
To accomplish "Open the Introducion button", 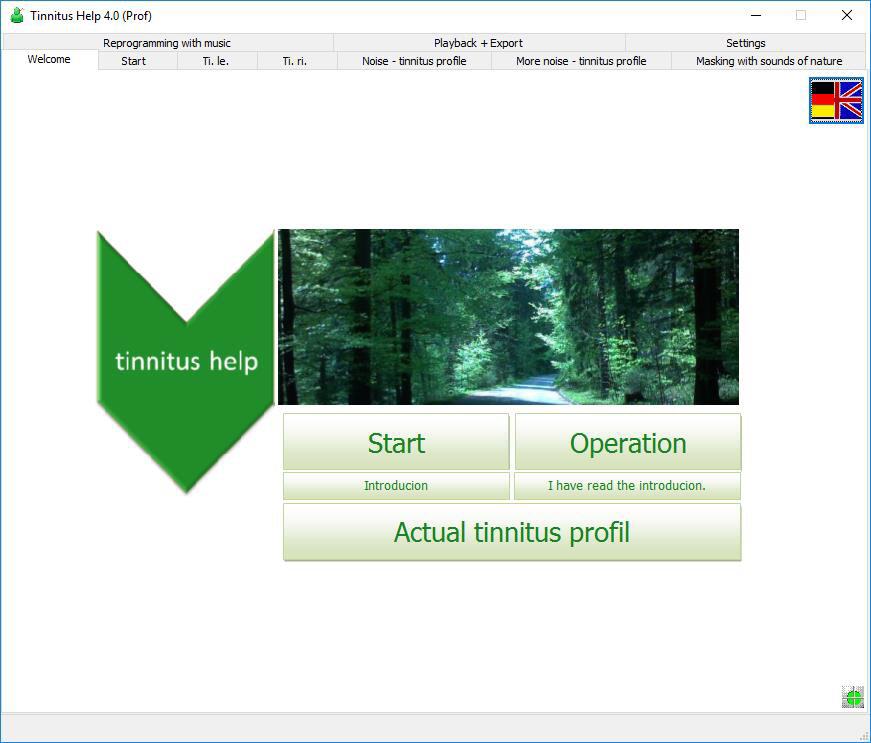I will pyautogui.click(x=396, y=486).
